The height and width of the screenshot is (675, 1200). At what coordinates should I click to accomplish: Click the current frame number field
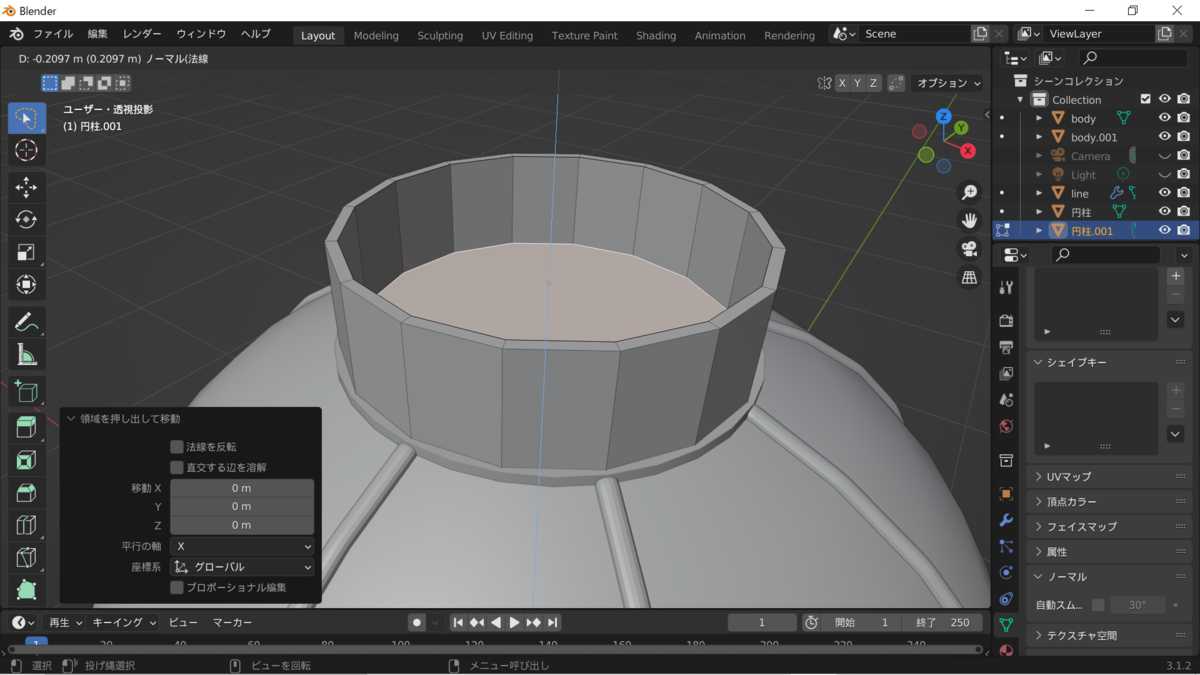pos(762,622)
